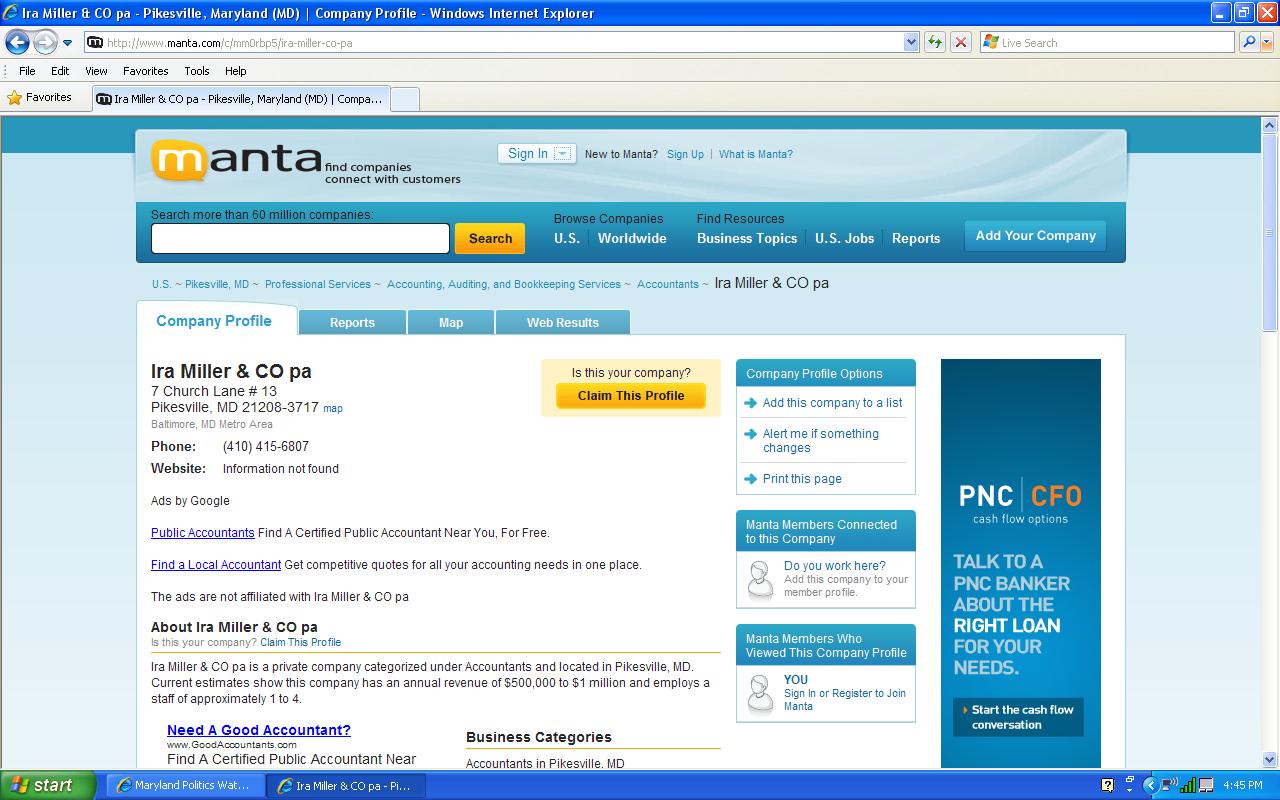Open the recent pages dropdown beside Forward
Image resolution: width=1280 pixels, height=800 pixels.
point(68,43)
